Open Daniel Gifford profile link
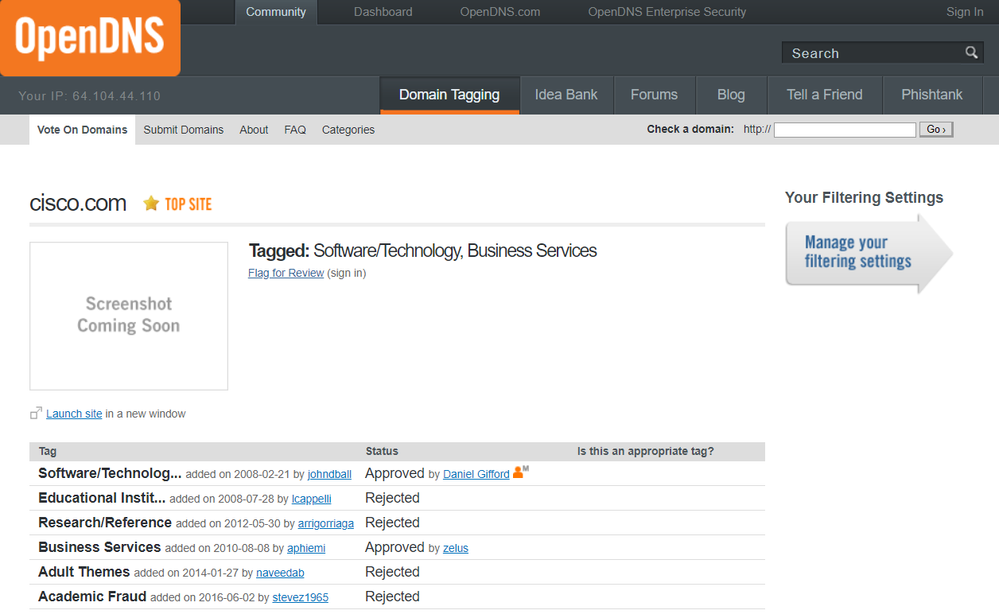 click(476, 475)
